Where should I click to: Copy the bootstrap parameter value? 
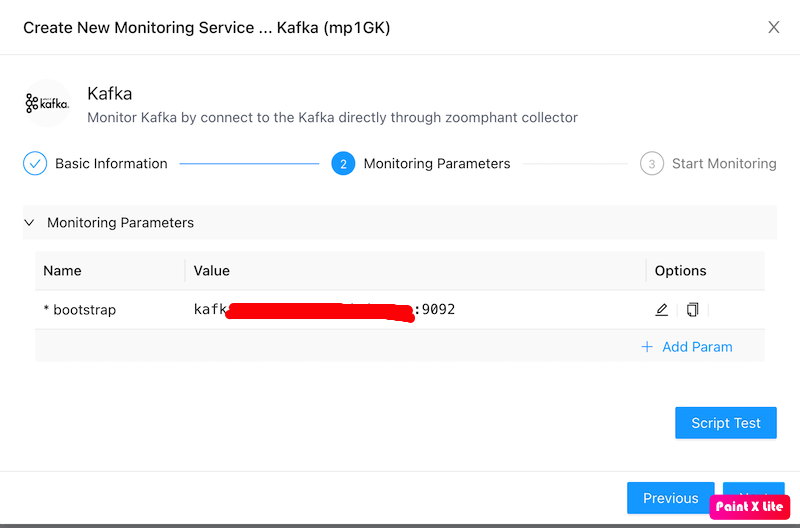click(x=692, y=310)
